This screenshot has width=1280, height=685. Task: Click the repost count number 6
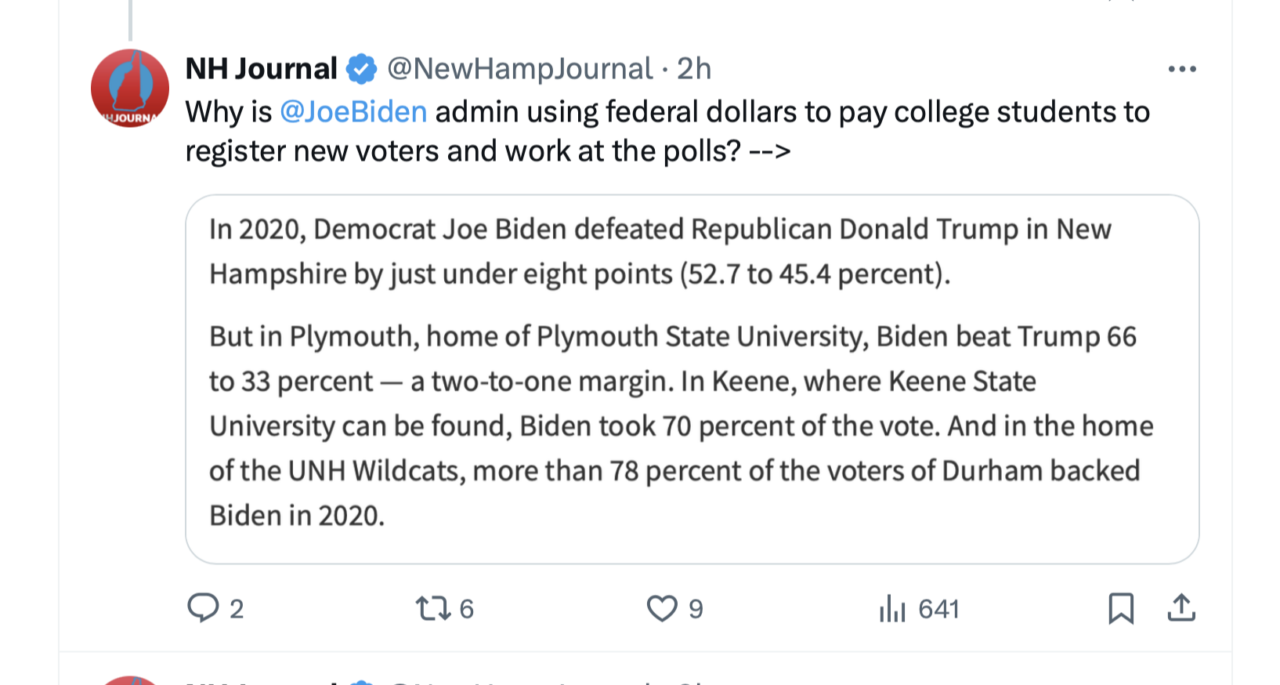(466, 609)
